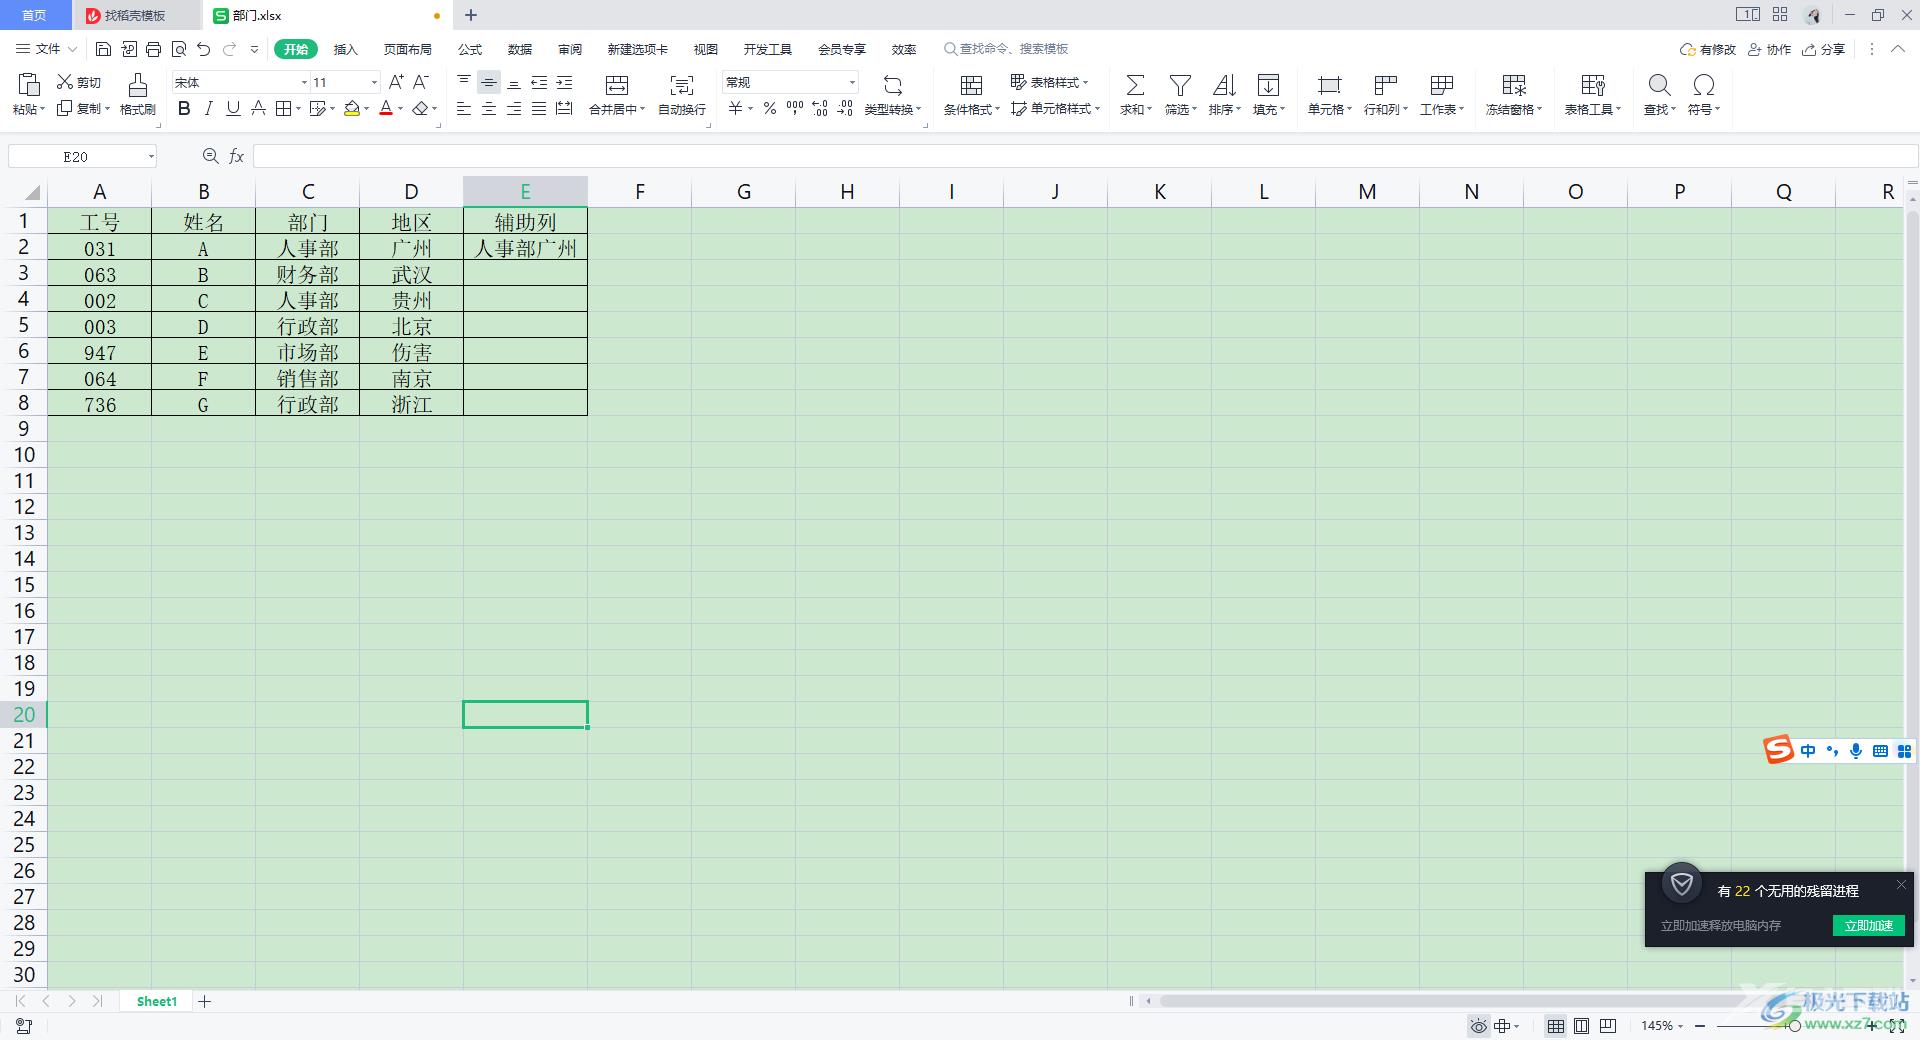Open Print Preview icon in quick toolbar
The image size is (1920, 1040).
pyautogui.click(x=179, y=49)
